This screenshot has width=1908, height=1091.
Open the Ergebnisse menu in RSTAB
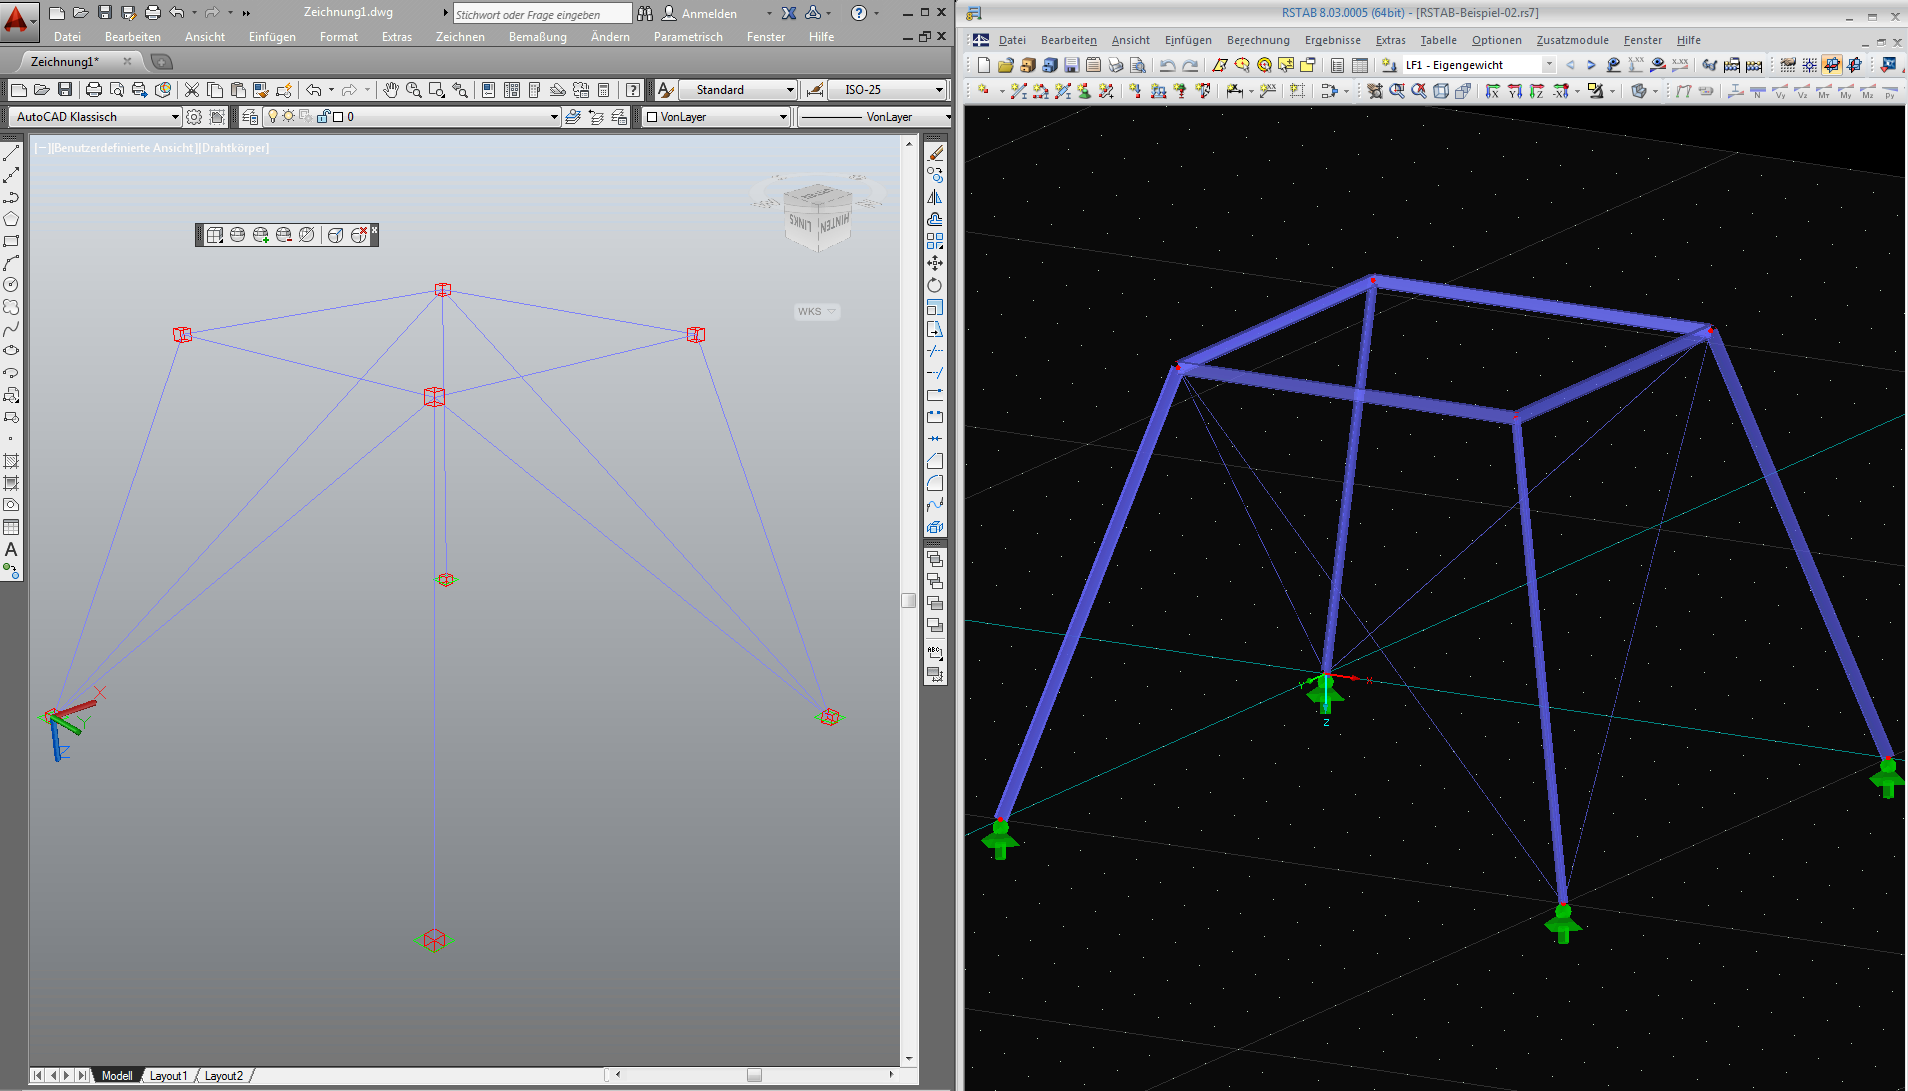(x=1333, y=40)
